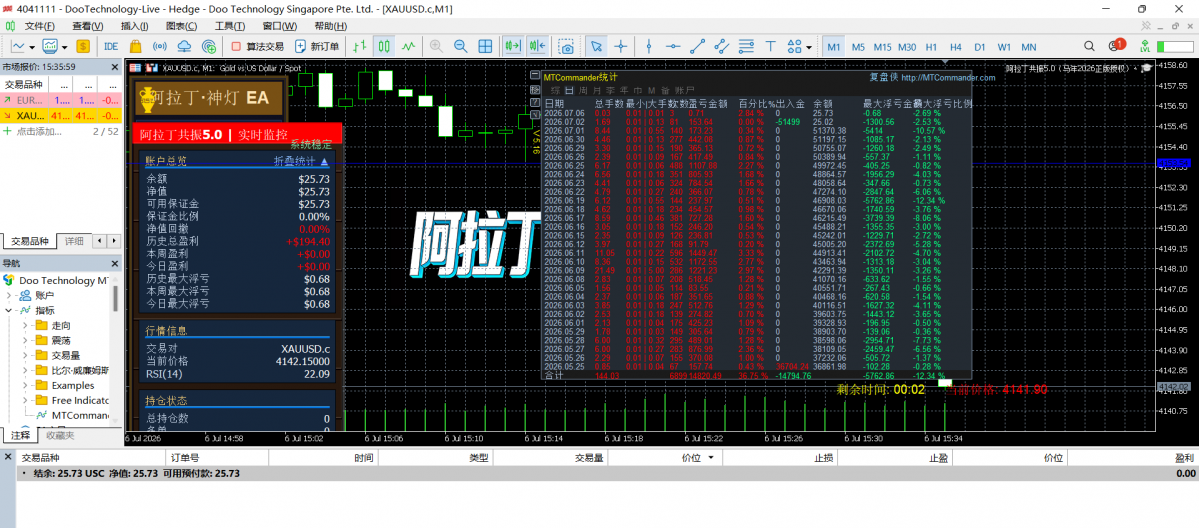This screenshot has height=528, width=1199.
Task: Select Free Indicators folder in Navigator
Action: pos(73,400)
